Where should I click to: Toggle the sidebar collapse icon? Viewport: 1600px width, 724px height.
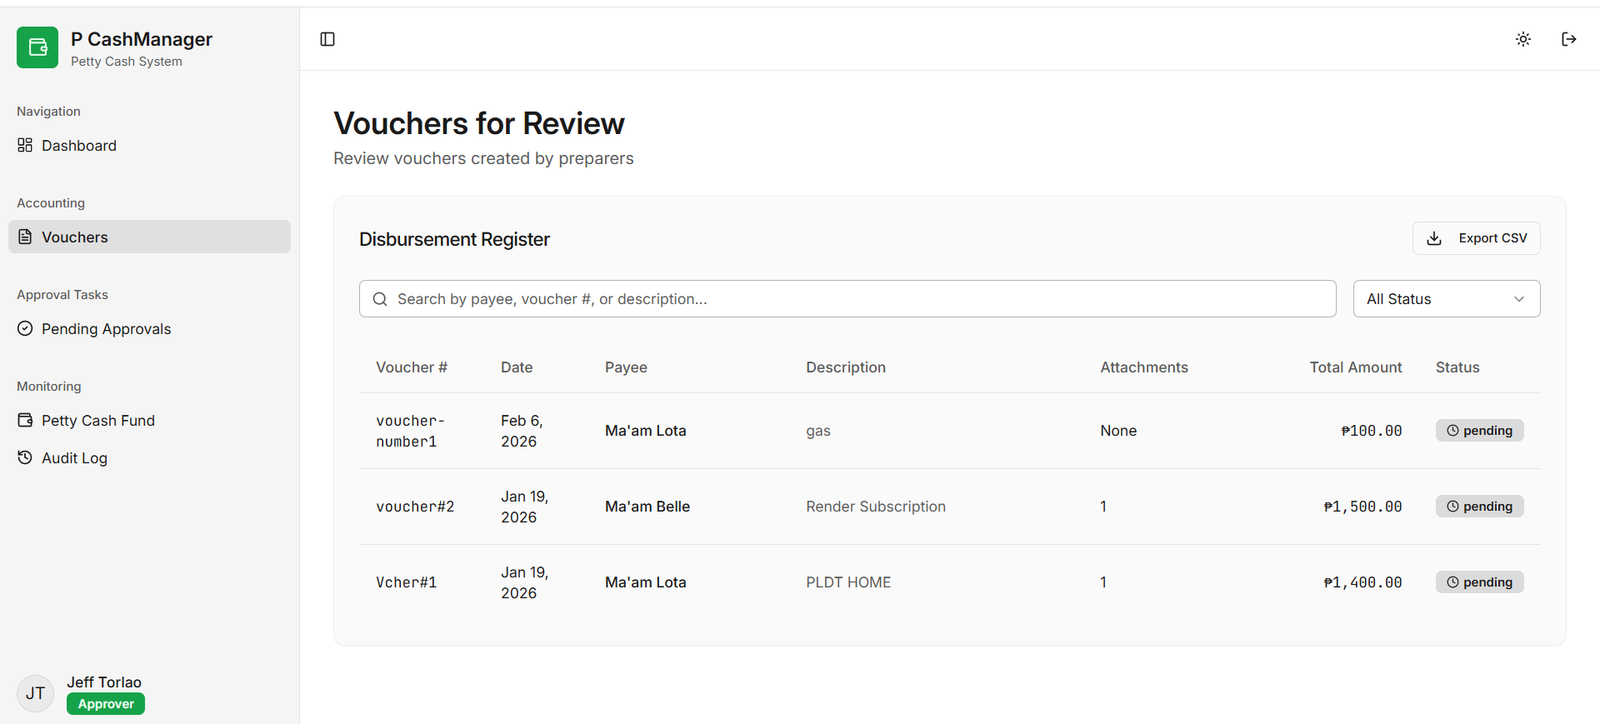pyautogui.click(x=327, y=39)
